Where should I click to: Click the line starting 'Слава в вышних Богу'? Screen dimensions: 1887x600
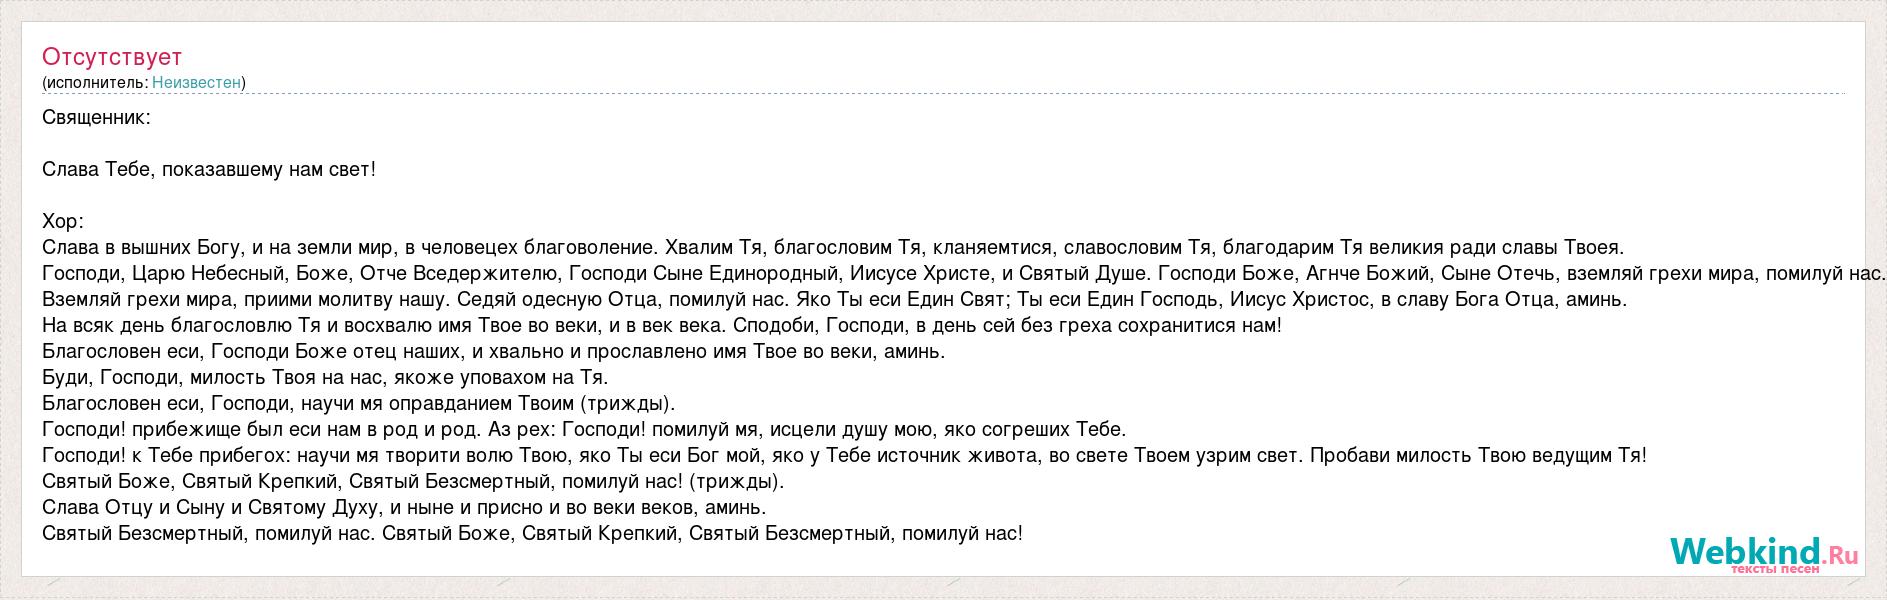click(x=834, y=247)
